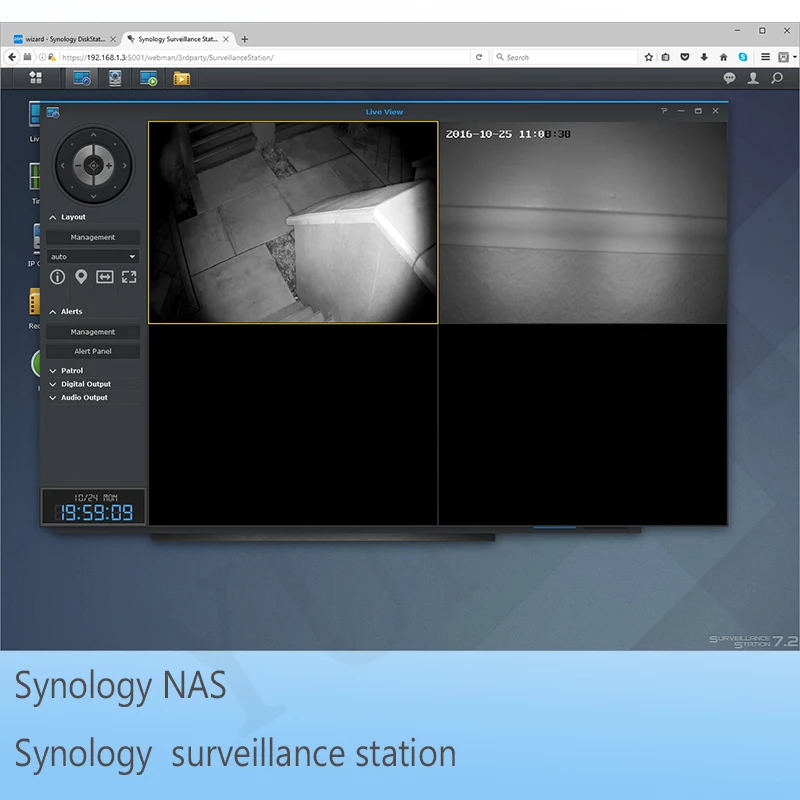The height and width of the screenshot is (800, 800).
Task: Open a new browser tab
Action: point(244,39)
